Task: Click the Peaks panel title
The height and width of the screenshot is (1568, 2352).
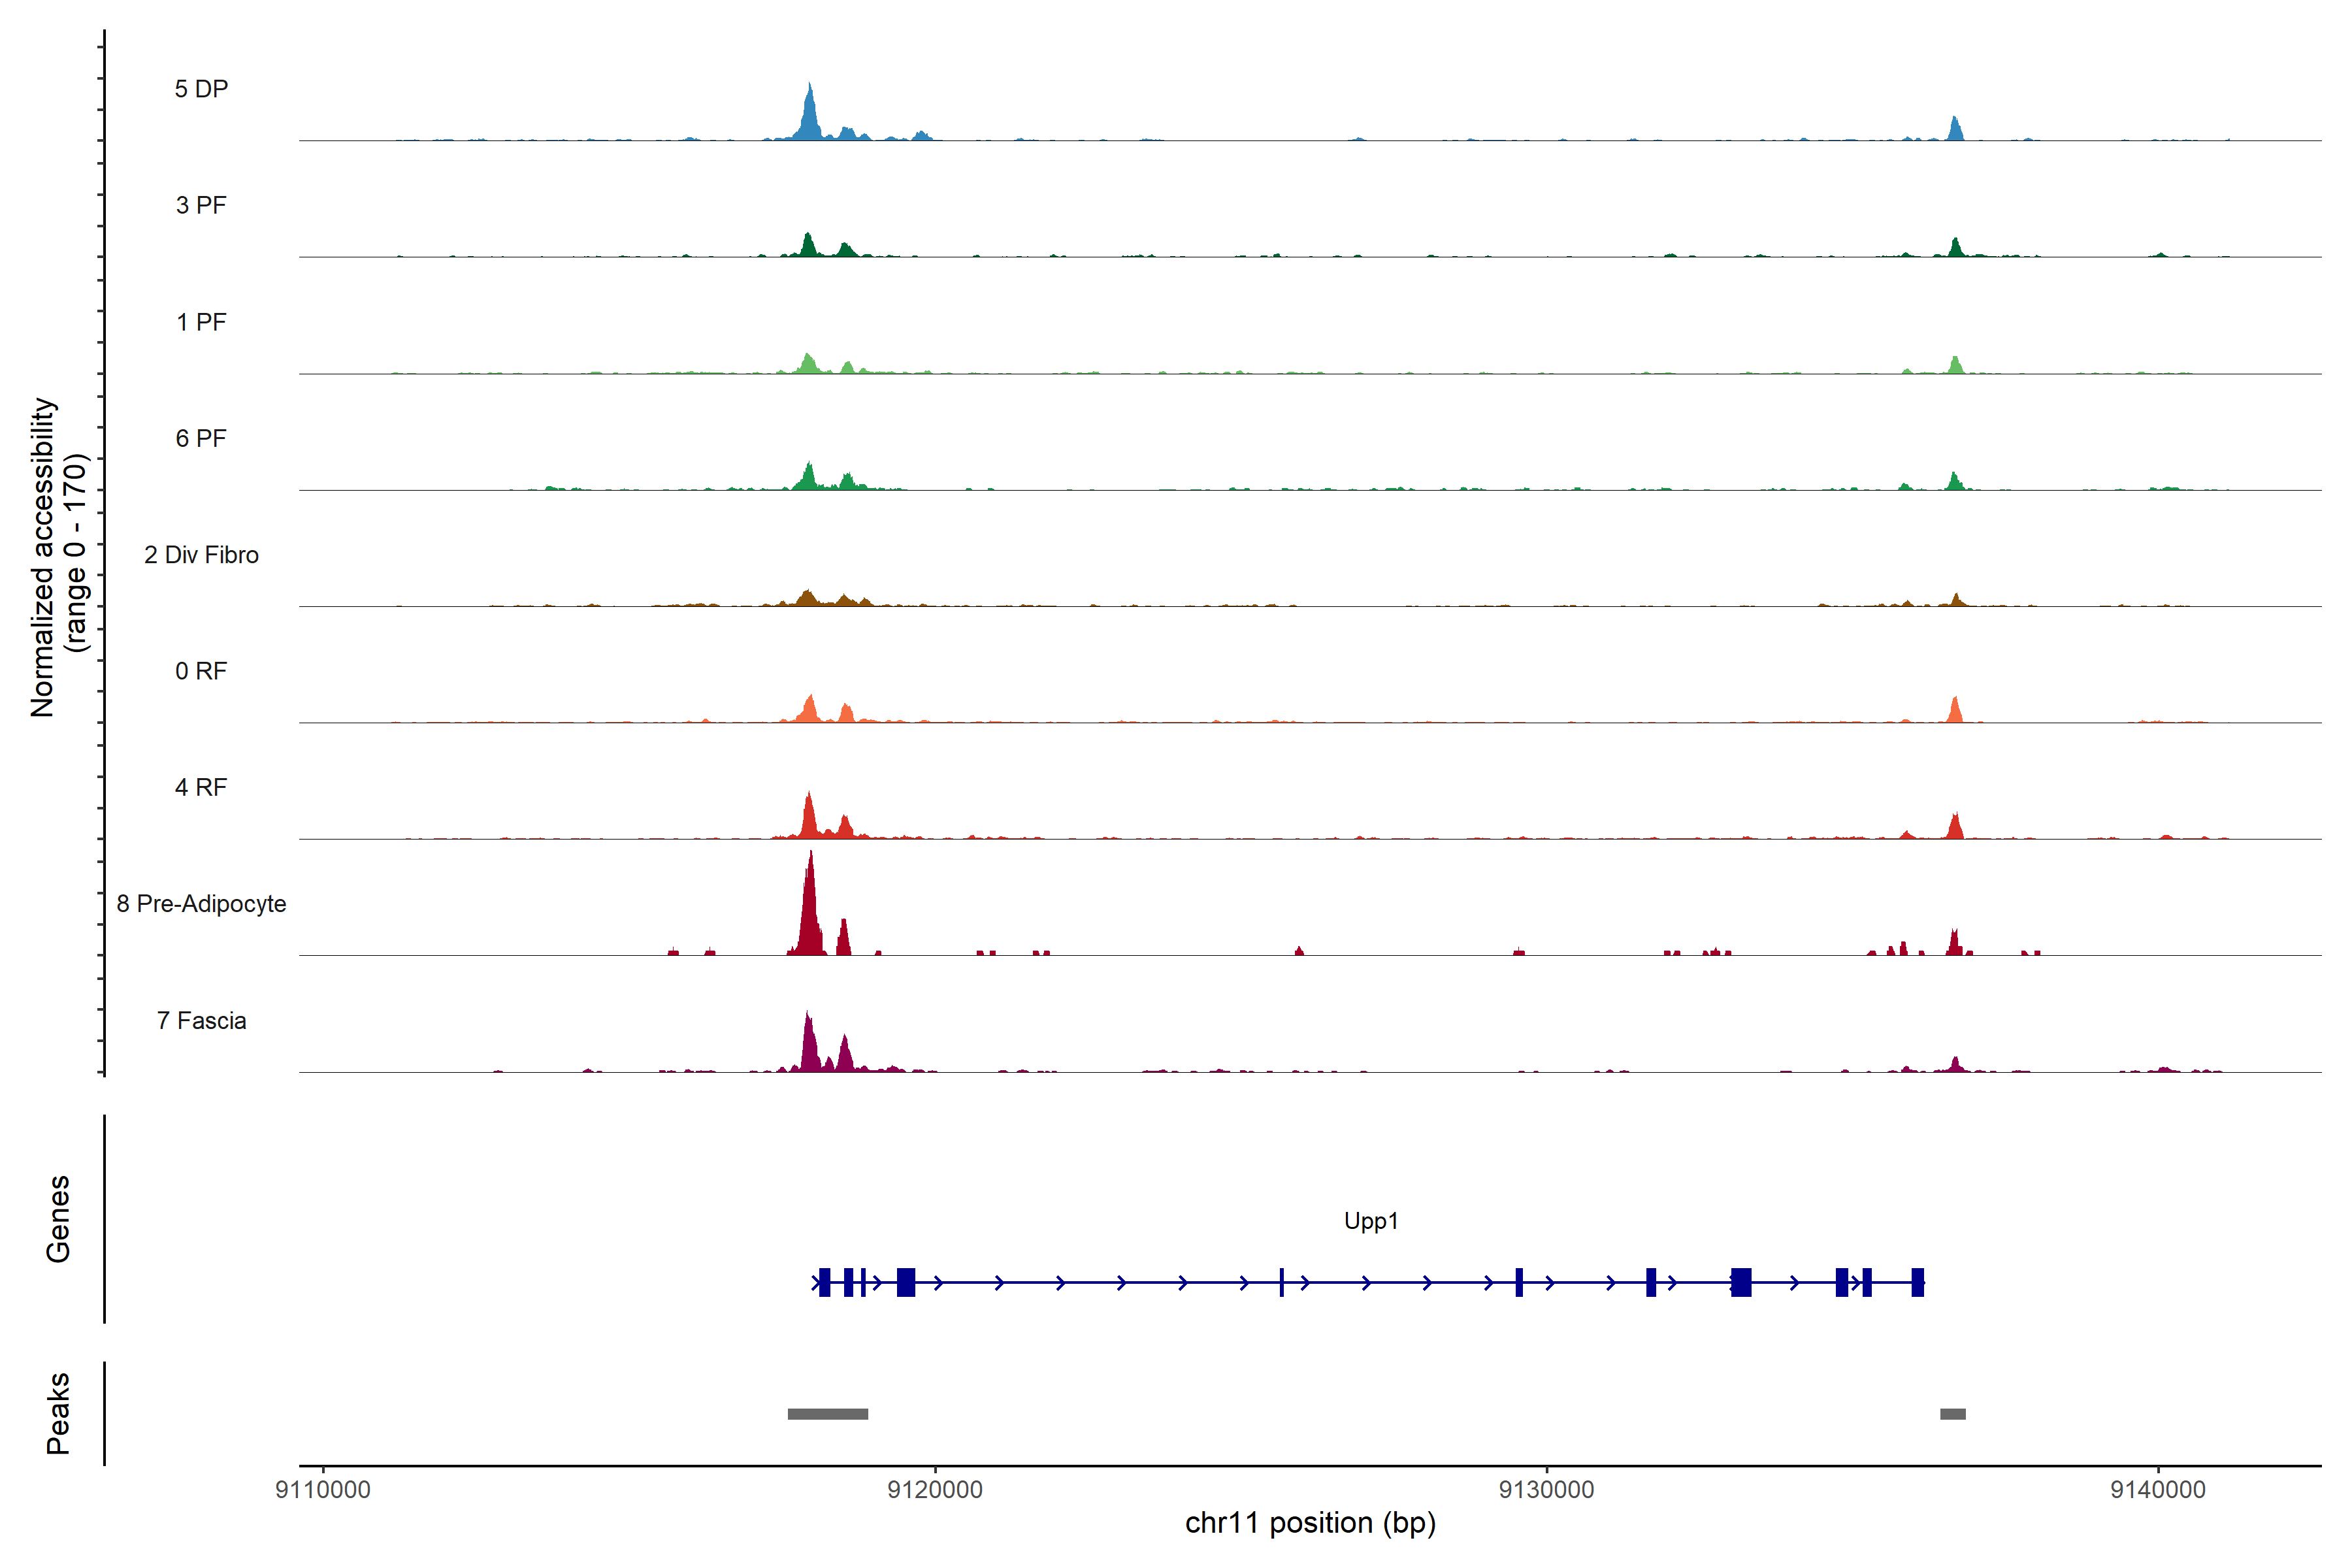Action: pos(58,1413)
